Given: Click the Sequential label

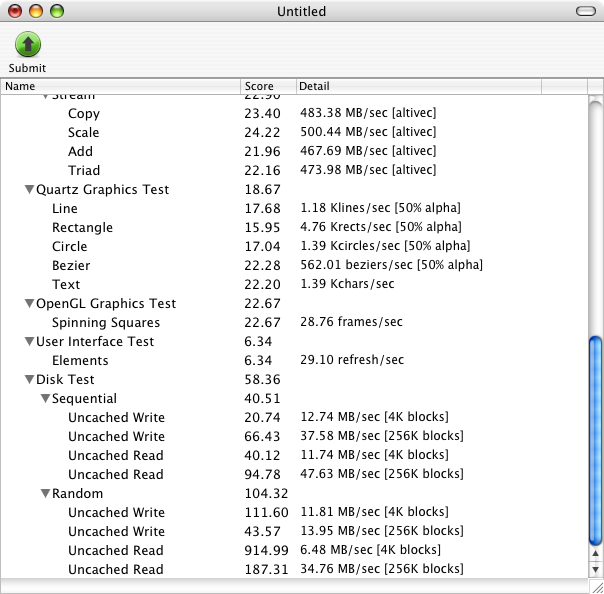Looking at the screenshot, I should click(84, 398).
